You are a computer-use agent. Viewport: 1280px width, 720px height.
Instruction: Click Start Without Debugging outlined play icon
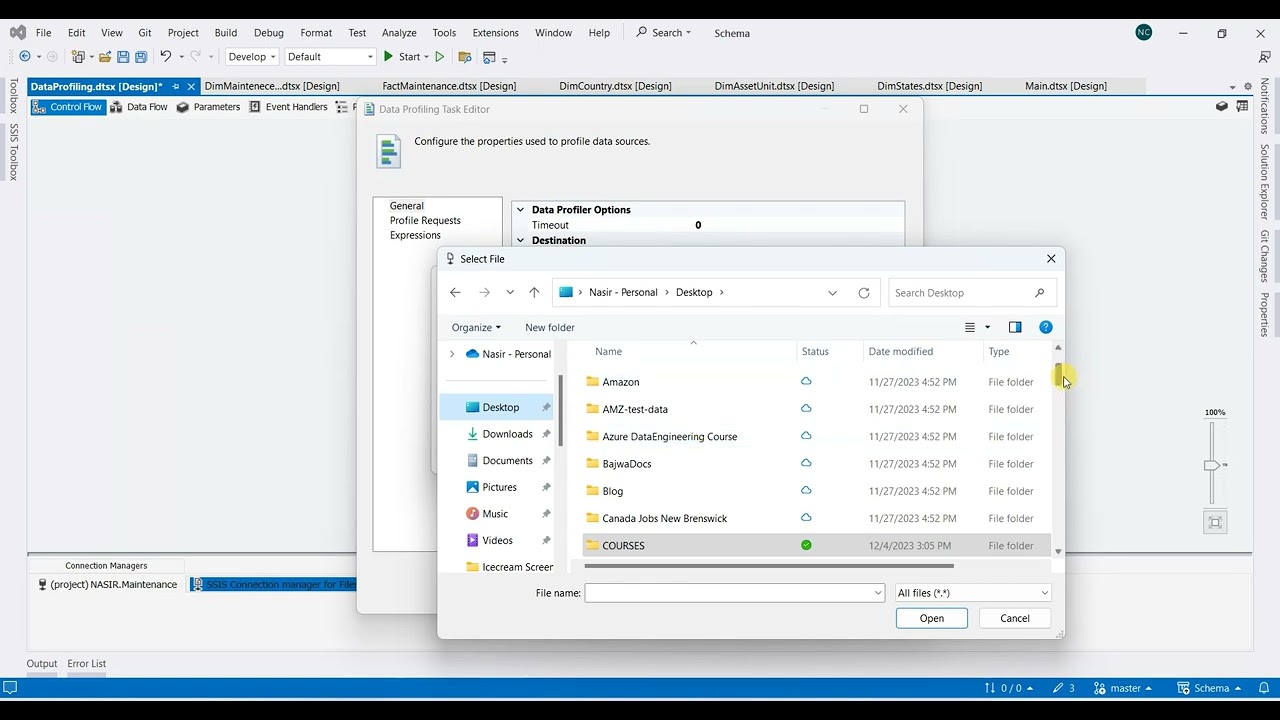coord(439,57)
